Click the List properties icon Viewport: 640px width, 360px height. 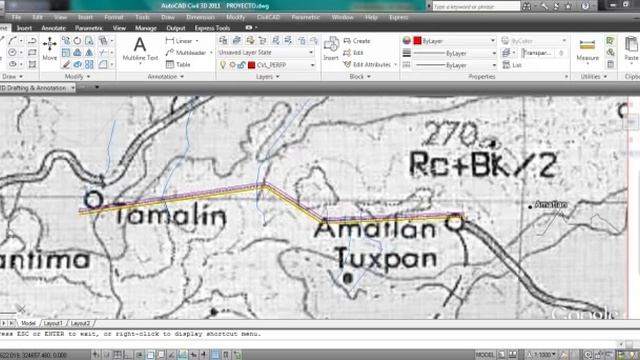(512, 65)
